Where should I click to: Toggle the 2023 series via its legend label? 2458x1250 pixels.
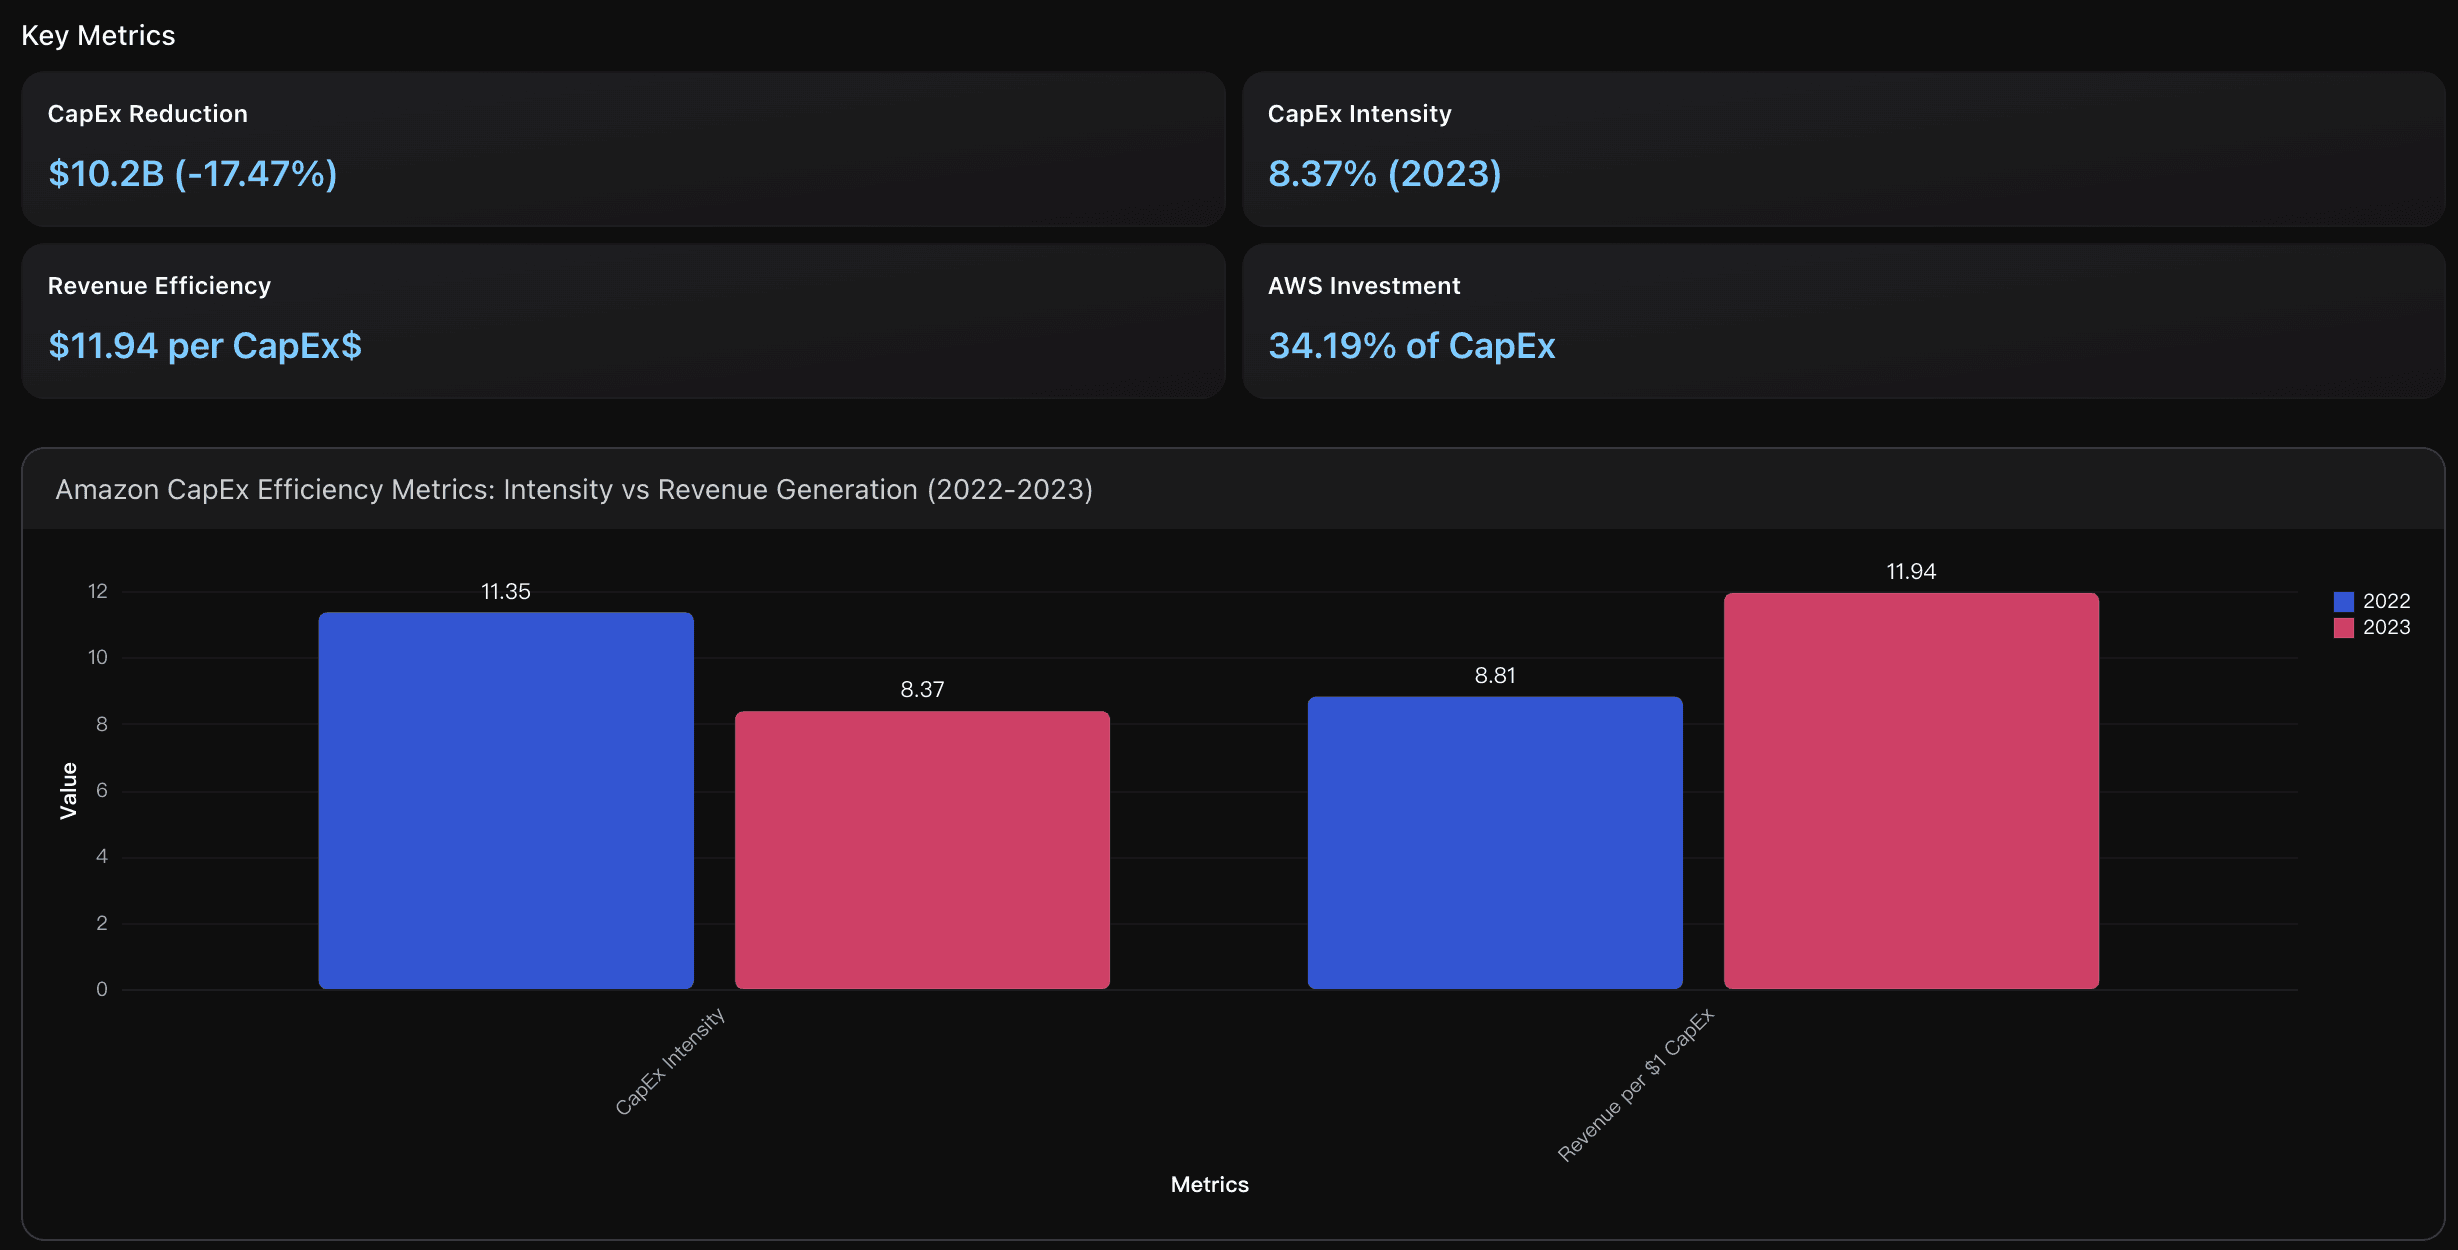click(2386, 627)
